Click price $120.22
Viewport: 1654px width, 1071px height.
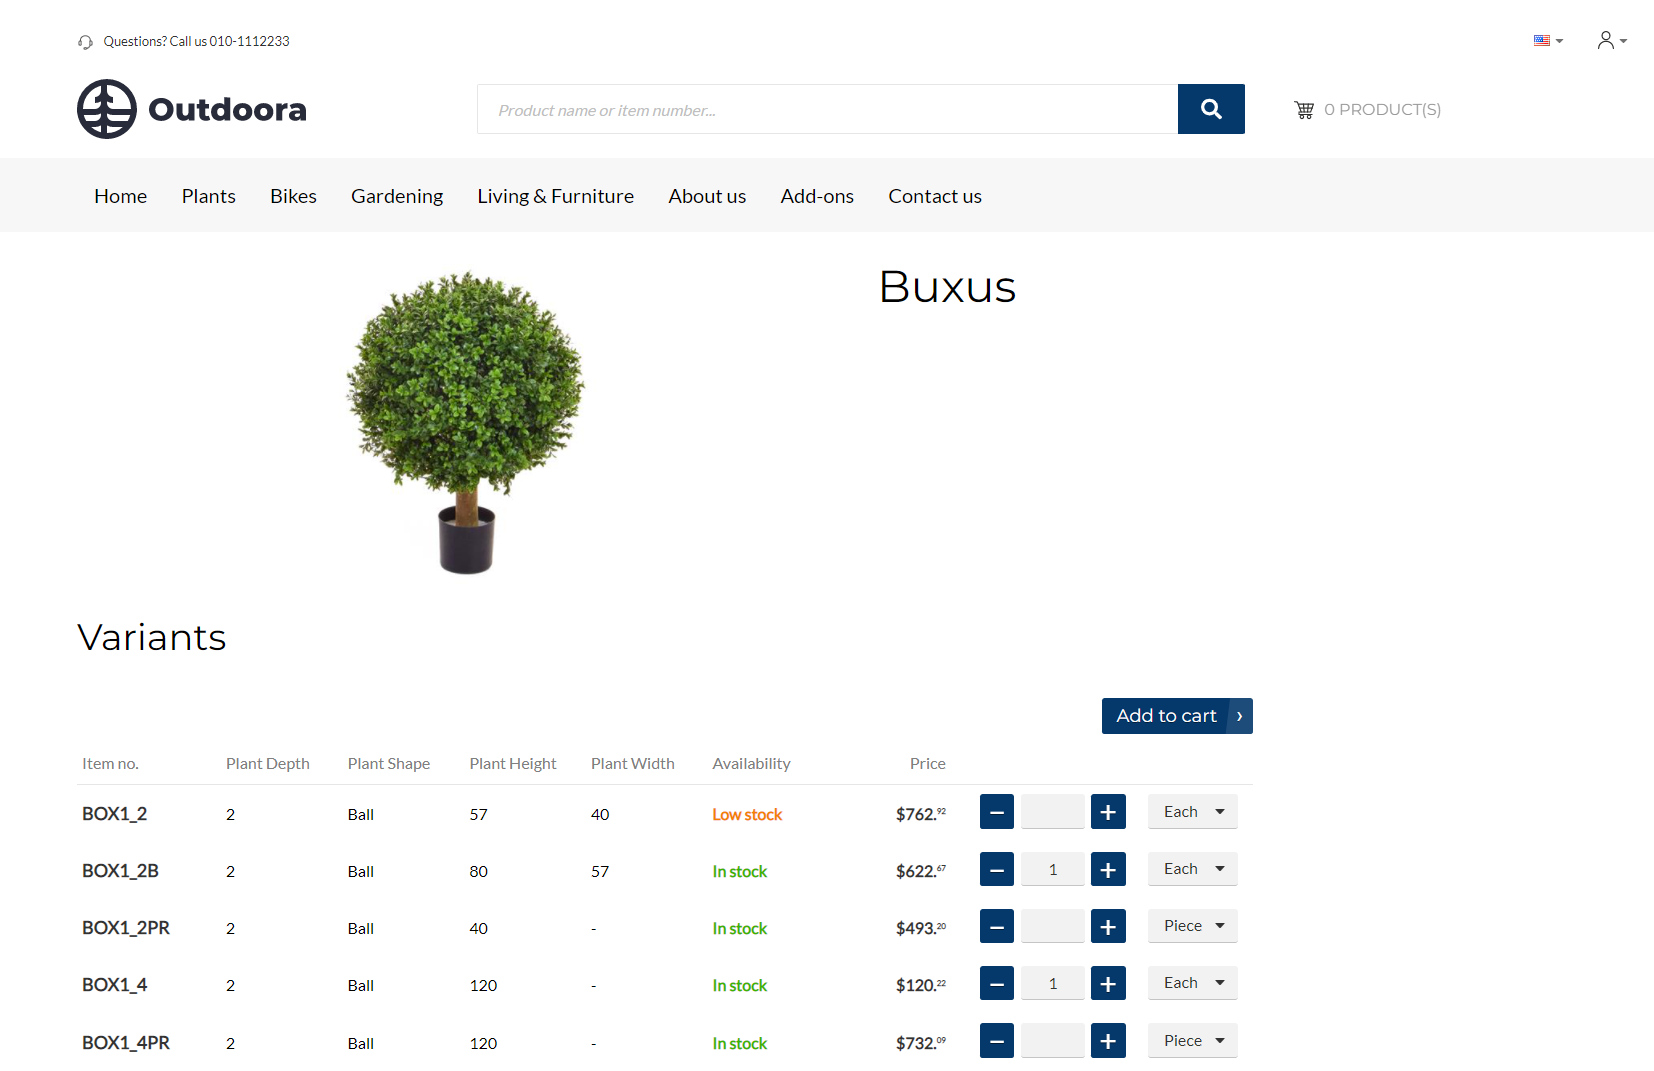click(x=921, y=985)
